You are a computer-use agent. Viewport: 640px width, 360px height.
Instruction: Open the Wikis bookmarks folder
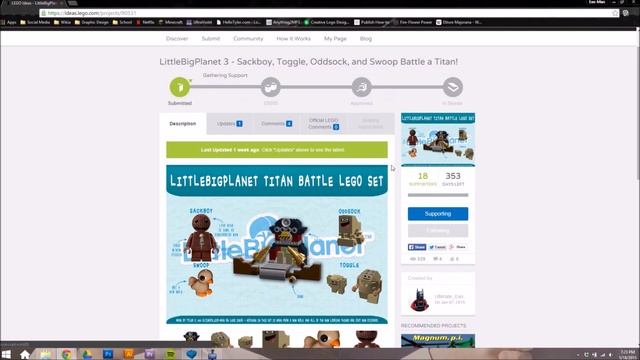[62, 22]
